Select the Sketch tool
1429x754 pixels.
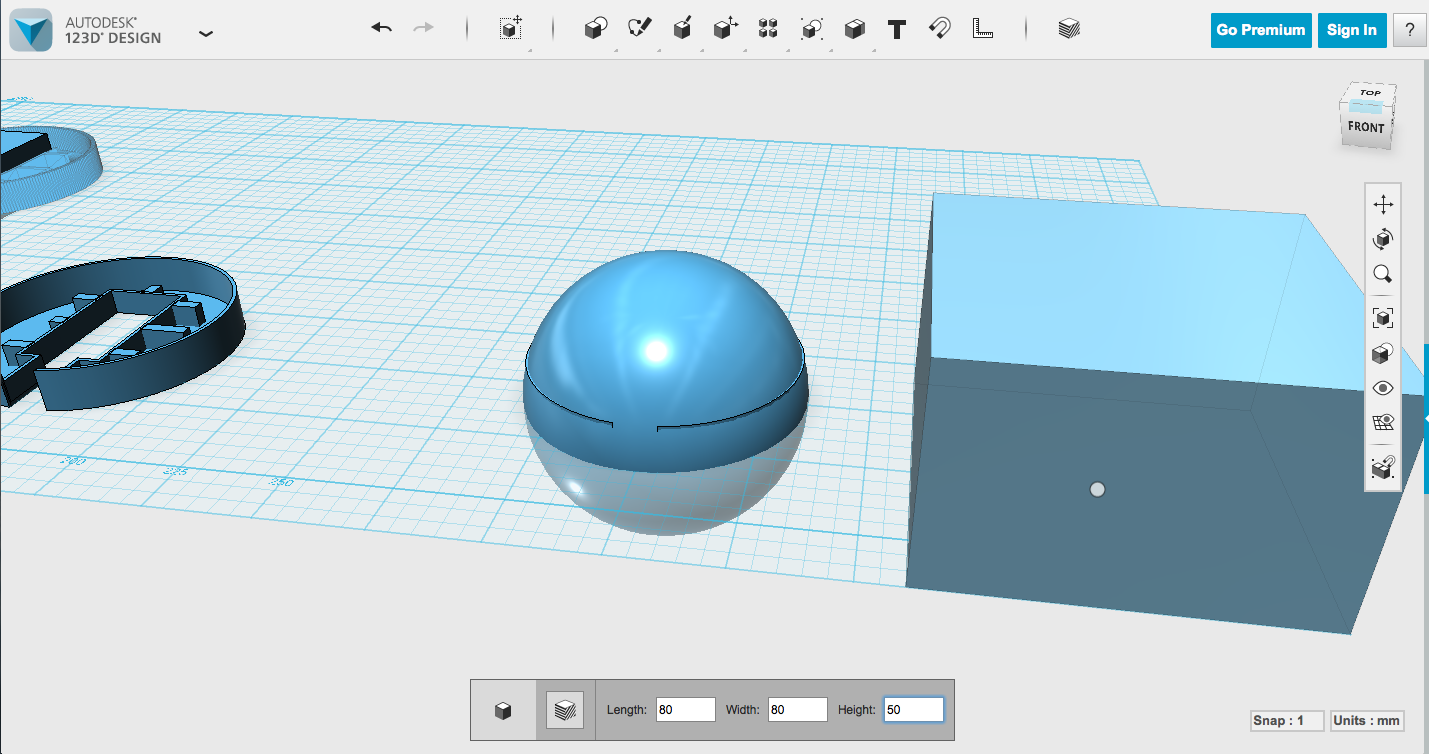tap(640, 29)
